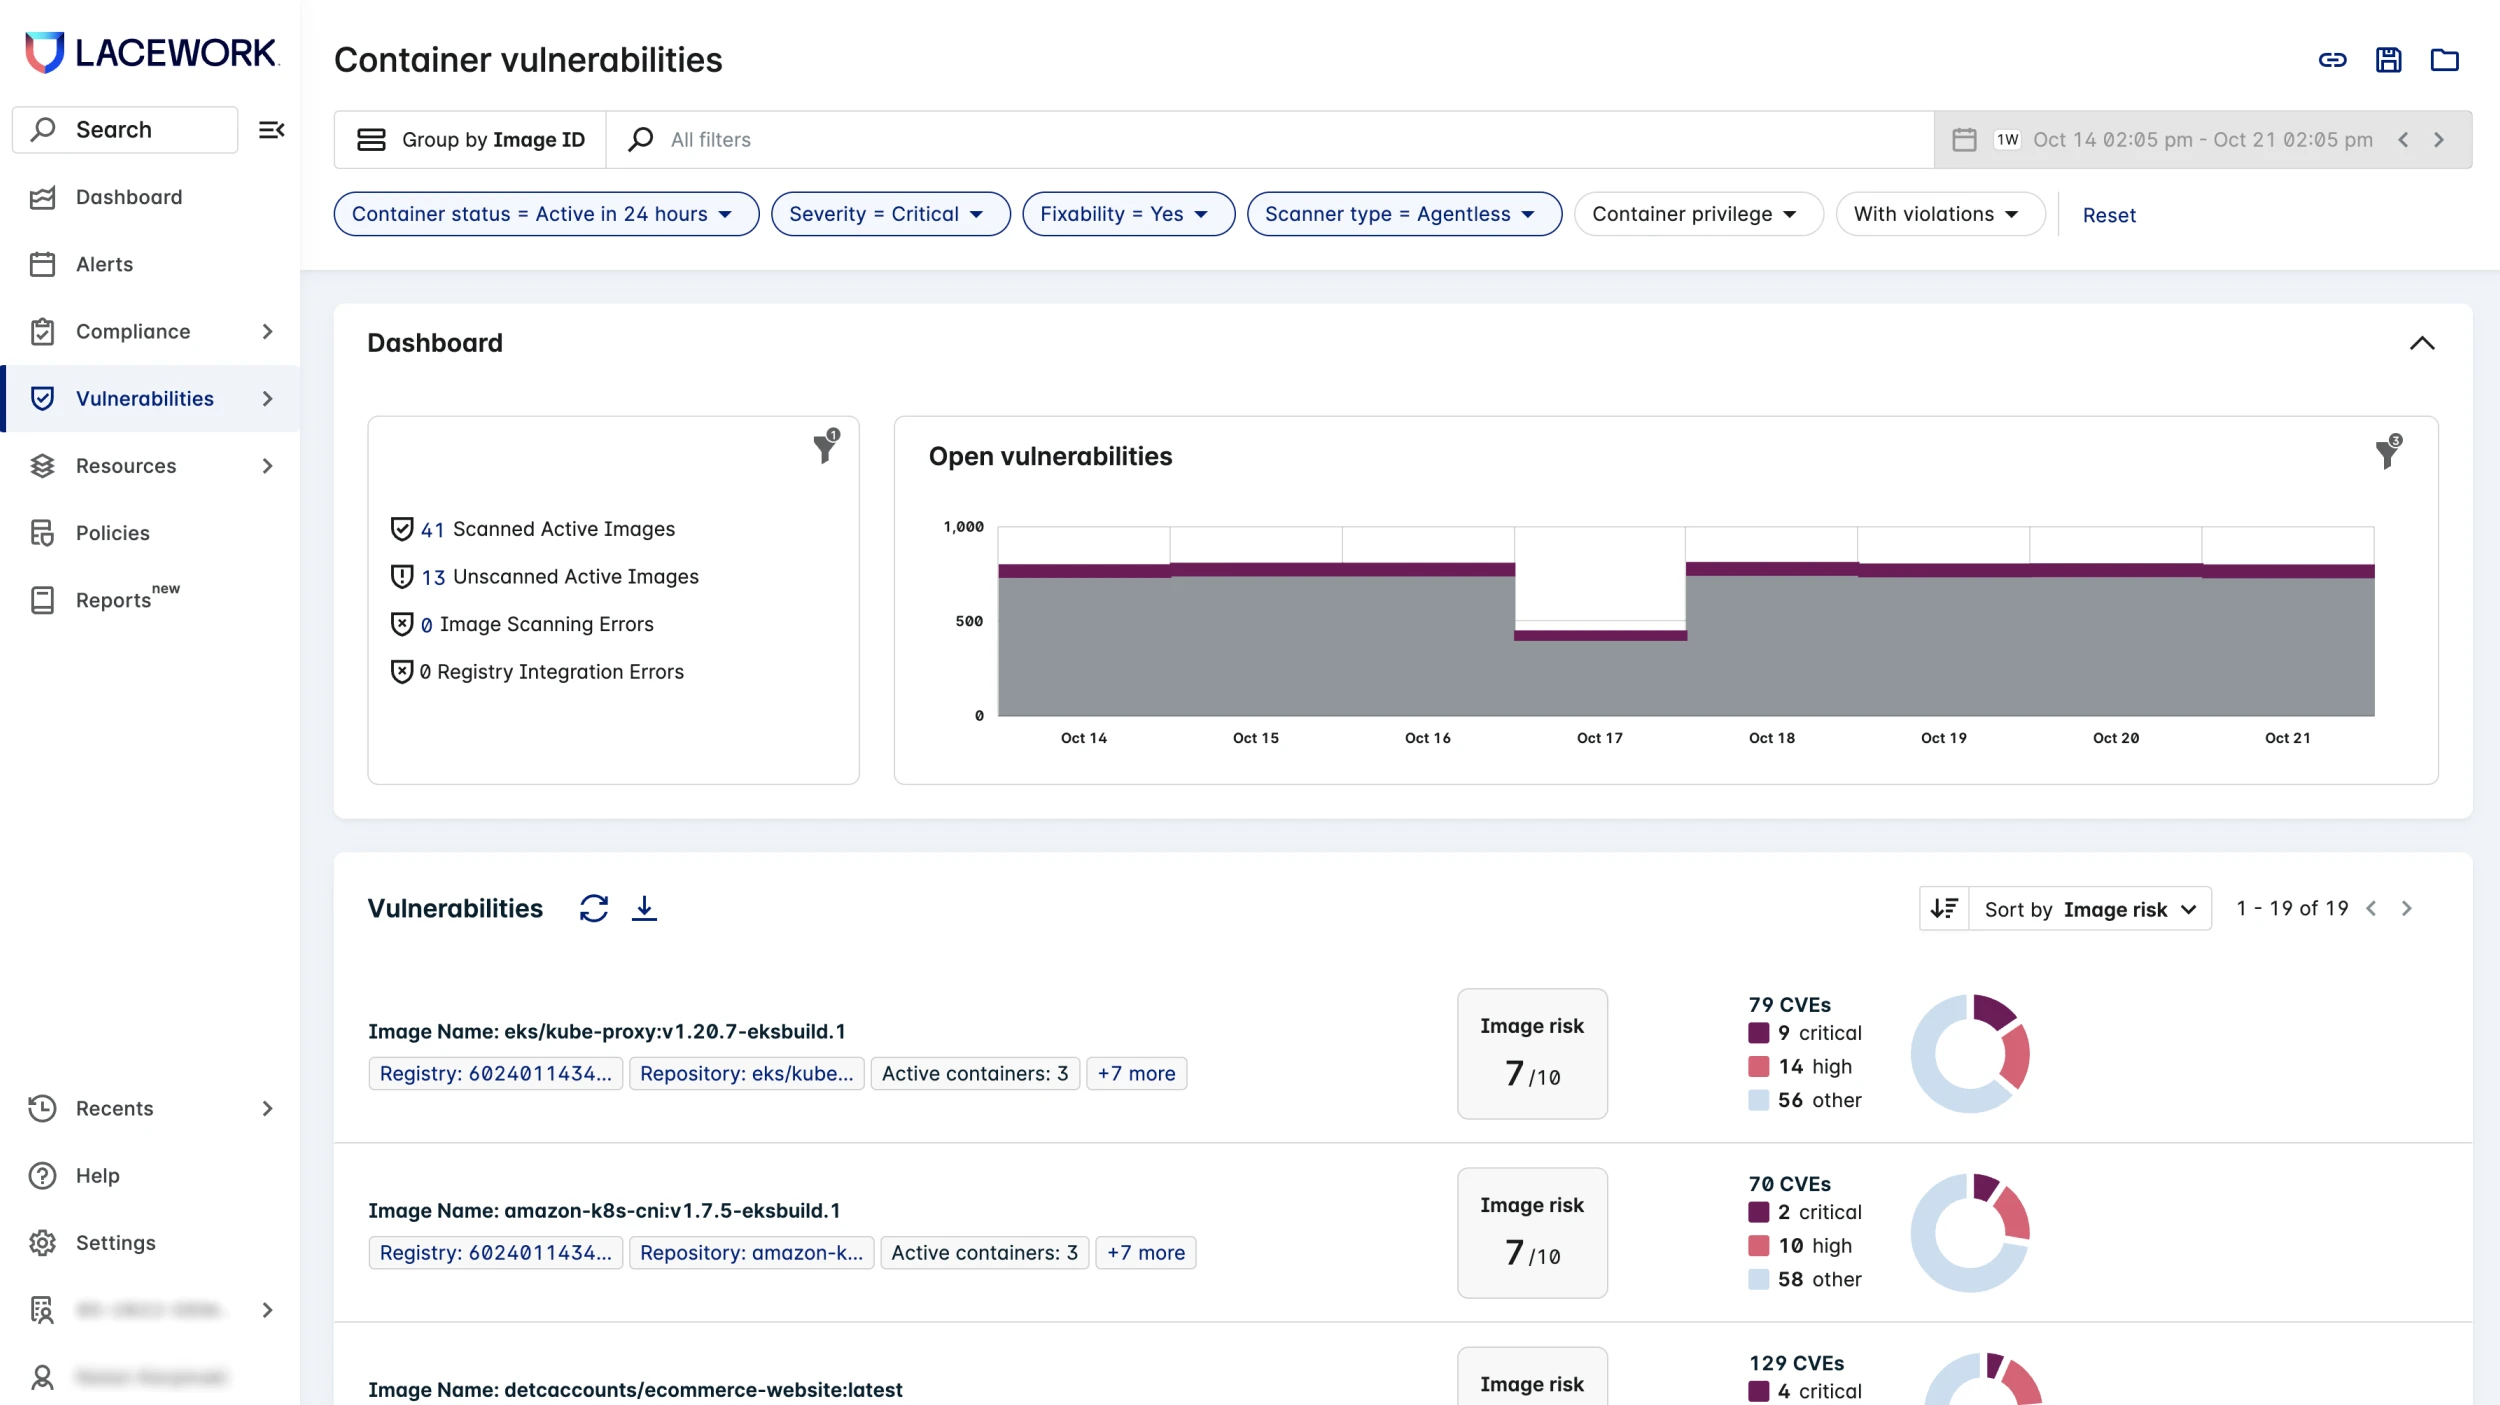Open Severity = Critical filter dropdown

[x=889, y=214]
